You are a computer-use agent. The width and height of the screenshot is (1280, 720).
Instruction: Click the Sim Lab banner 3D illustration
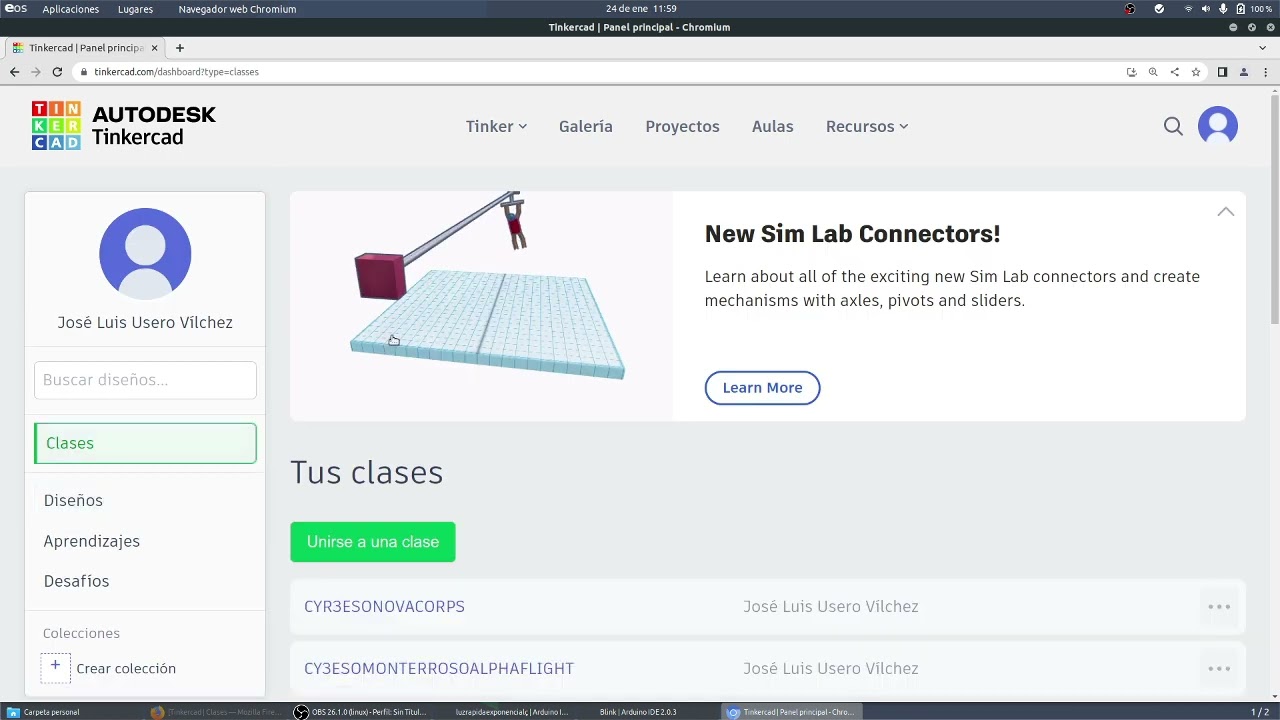(x=482, y=306)
